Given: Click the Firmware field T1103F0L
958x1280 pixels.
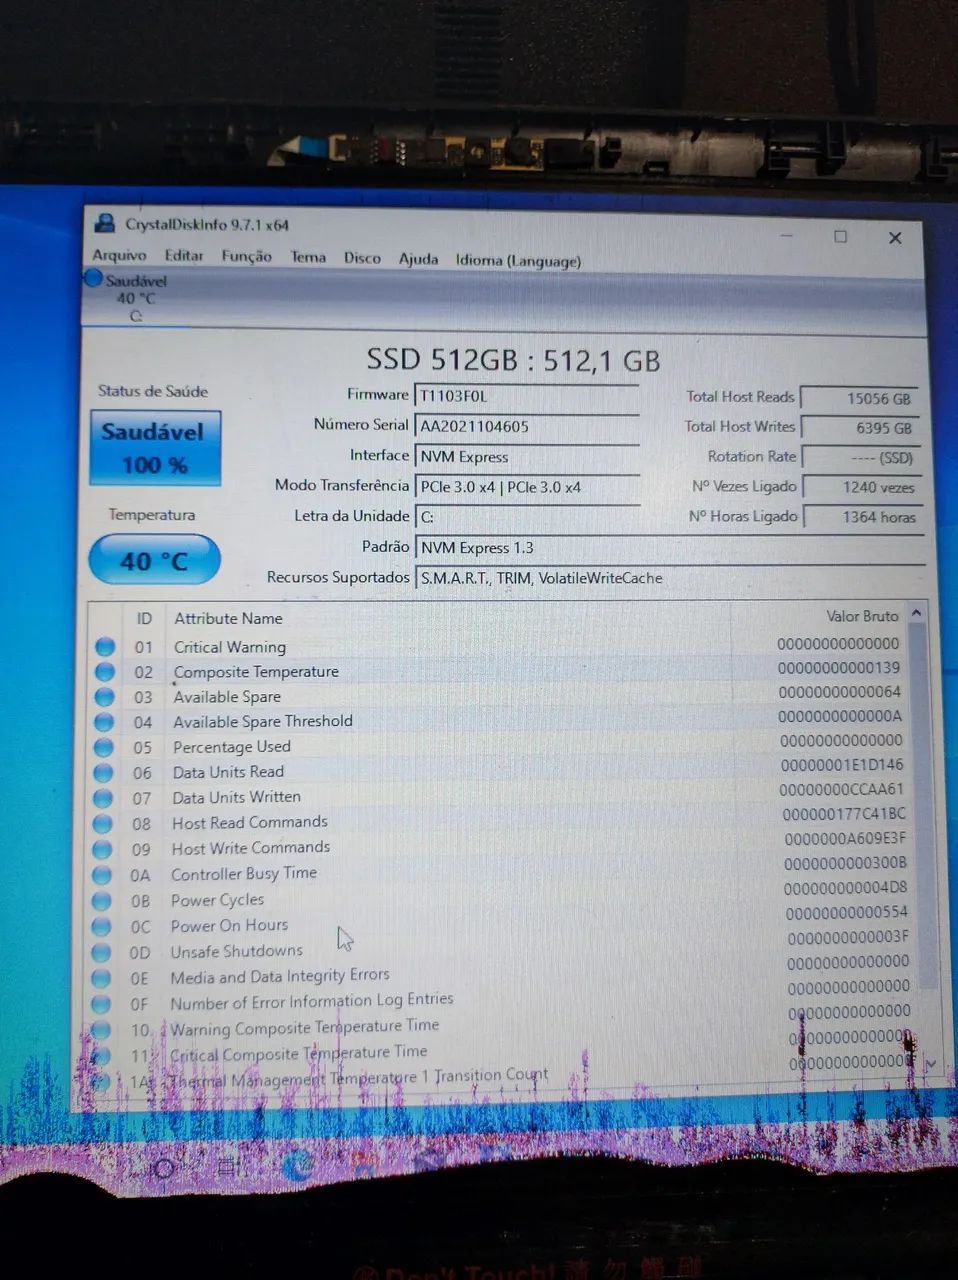Looking at the screenshot, I should tap(527, 396).
